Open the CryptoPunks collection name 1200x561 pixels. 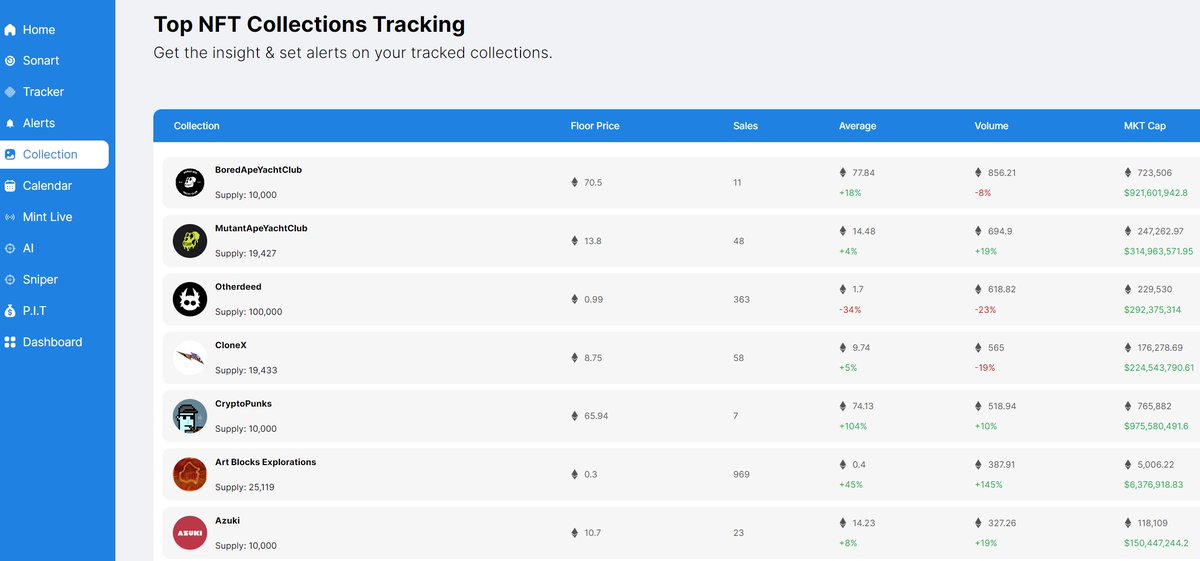(x=243, y=404)
